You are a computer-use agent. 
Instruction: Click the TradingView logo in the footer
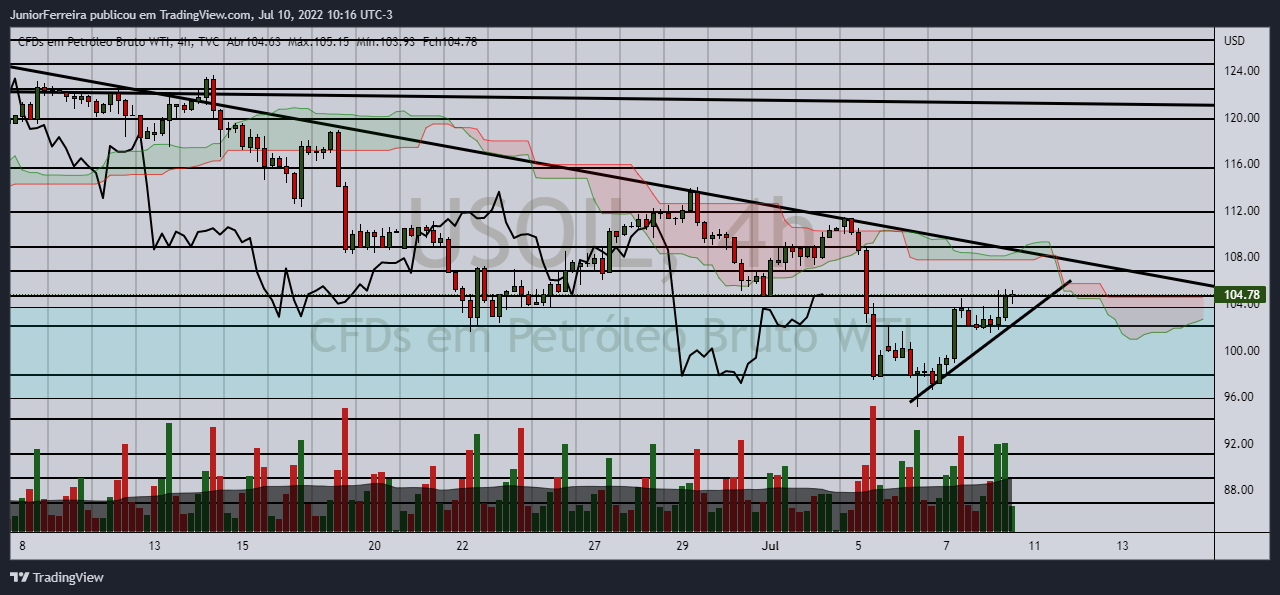point(57,577)
